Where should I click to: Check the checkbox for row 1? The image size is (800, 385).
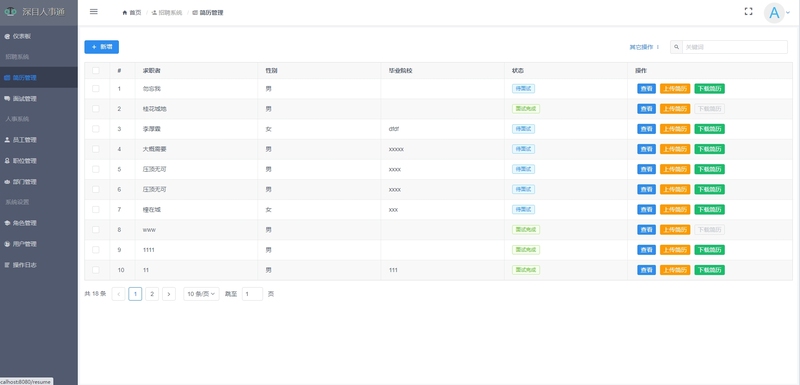[96, 89]
